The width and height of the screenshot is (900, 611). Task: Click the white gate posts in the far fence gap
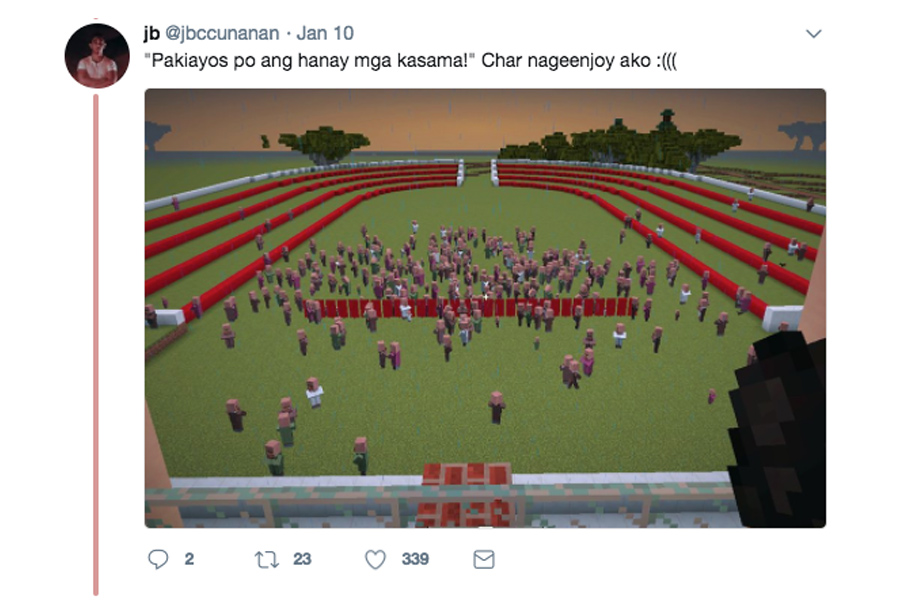[x=476, y=172]
